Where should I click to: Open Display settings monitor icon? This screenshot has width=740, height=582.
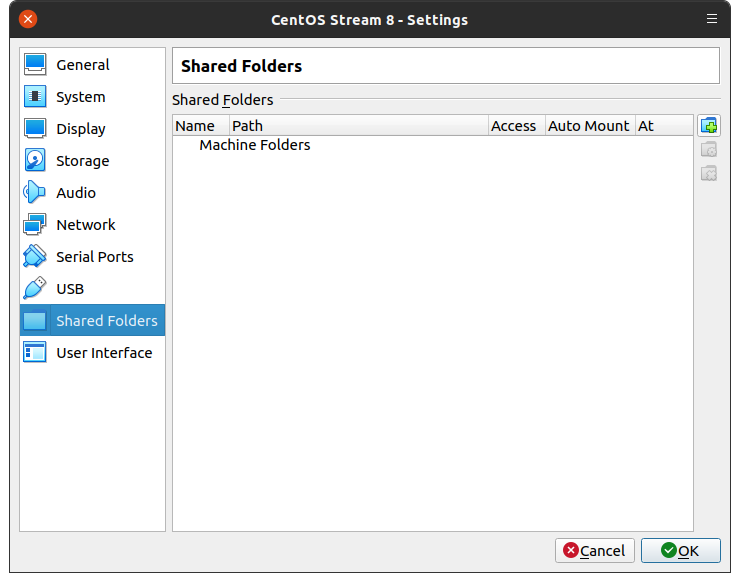pyautogui.click(x=35, y=129)
